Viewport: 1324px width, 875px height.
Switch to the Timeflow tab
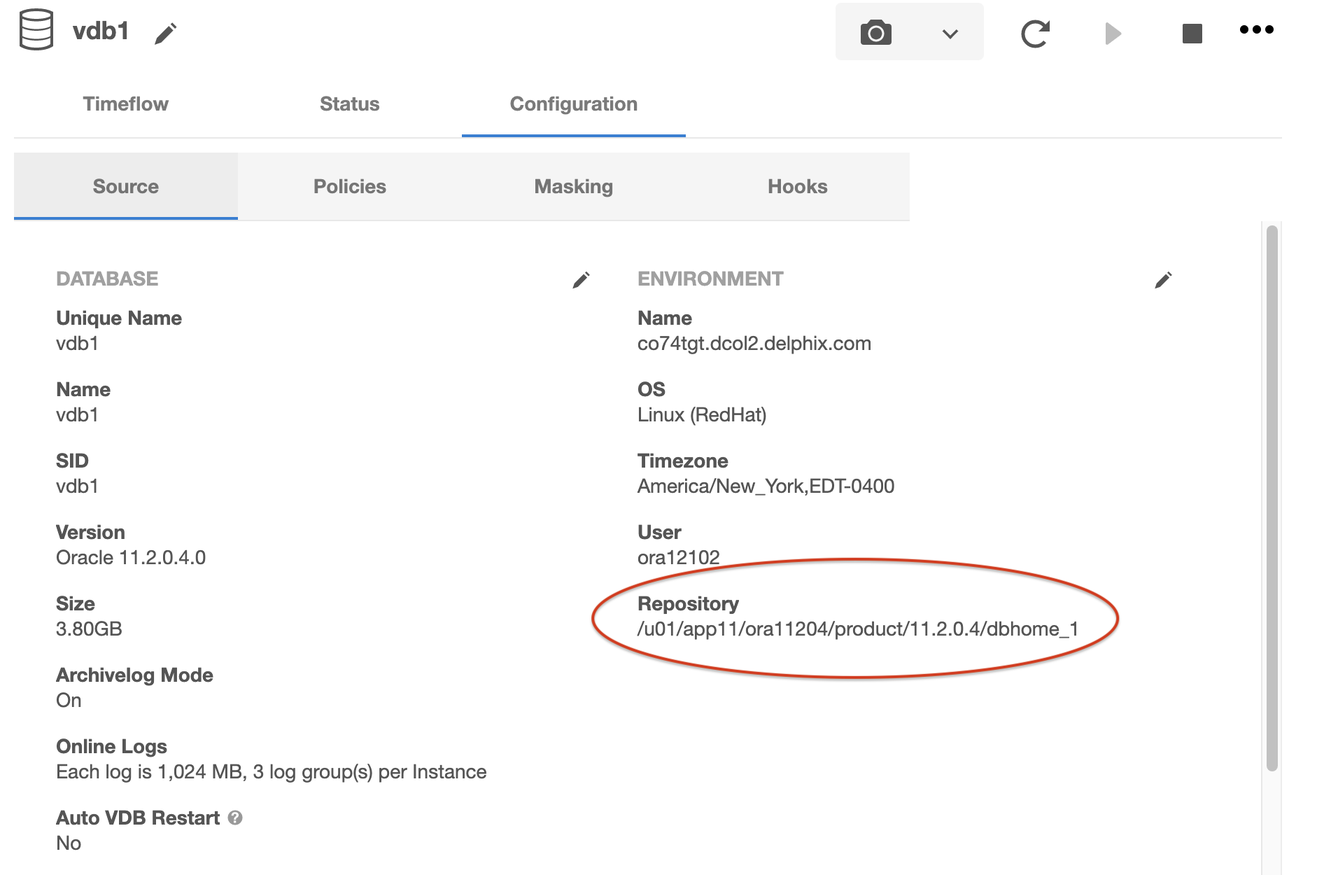125,103
